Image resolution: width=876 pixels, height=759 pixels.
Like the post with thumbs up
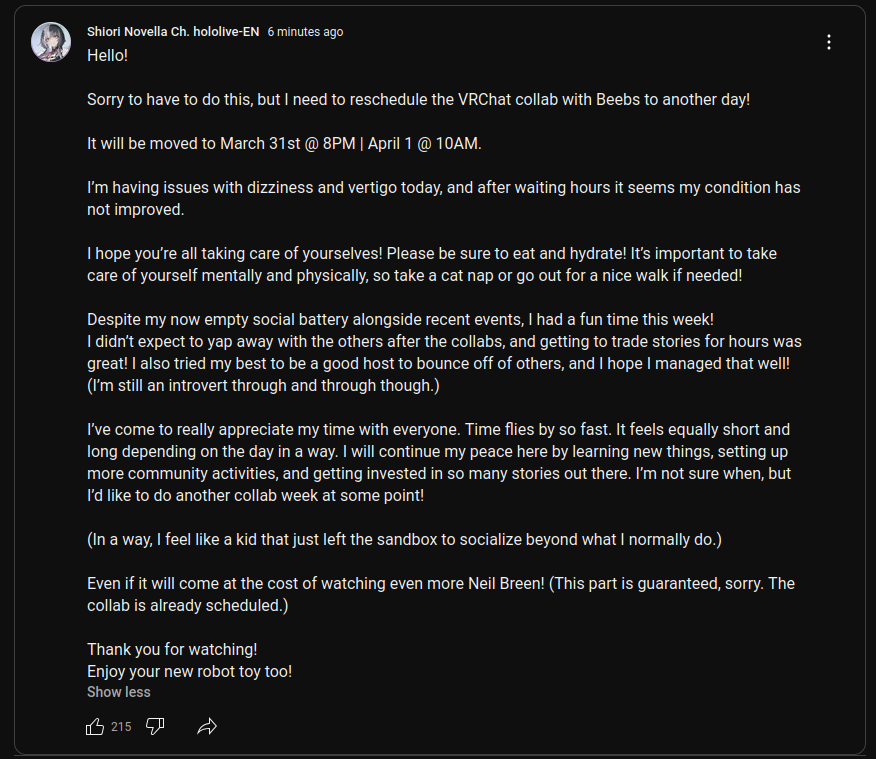95,727
